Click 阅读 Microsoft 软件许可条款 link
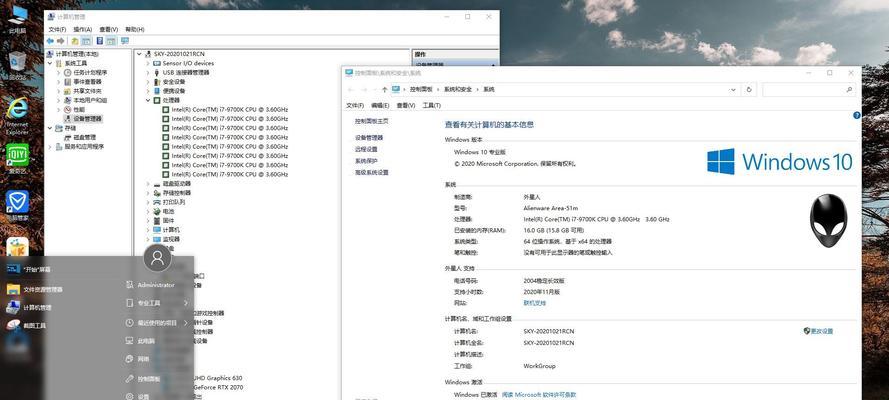 [x=539, y=394]
